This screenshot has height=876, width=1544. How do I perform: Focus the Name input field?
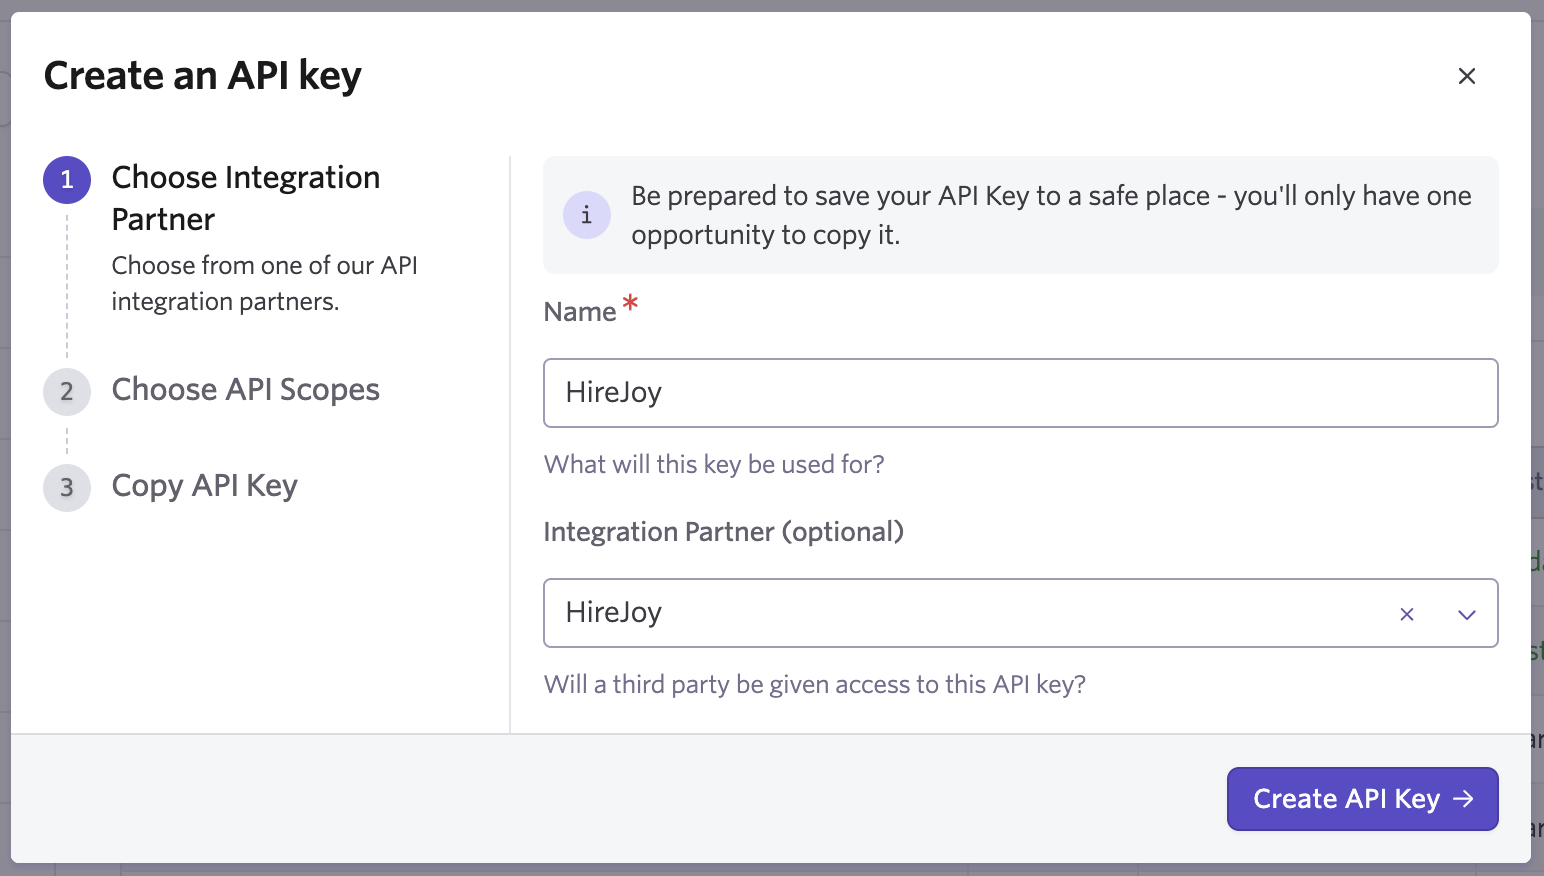pos(1020,393)
